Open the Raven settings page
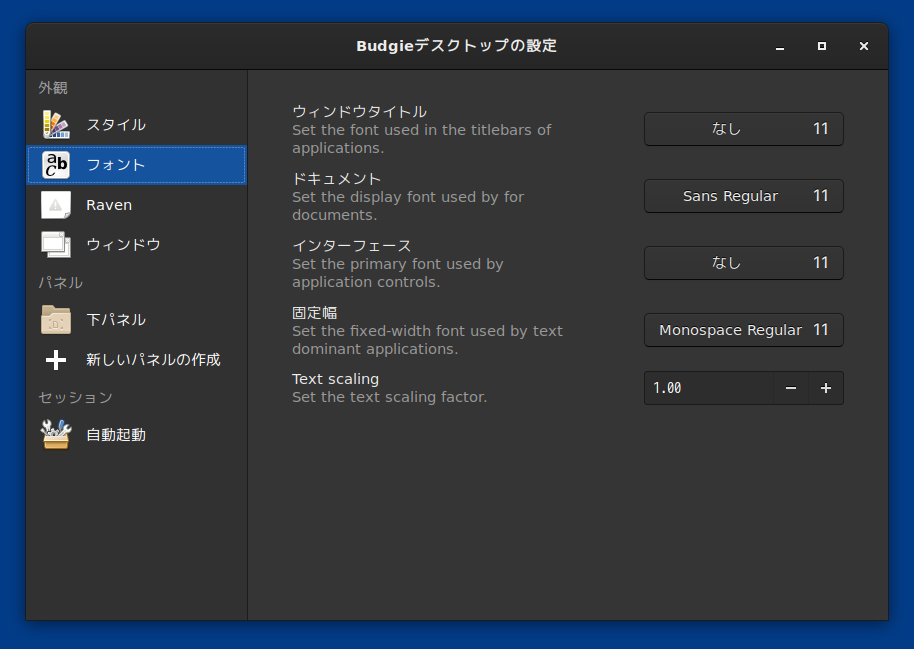This screenshot has width=914, height=649. point(136,205)
